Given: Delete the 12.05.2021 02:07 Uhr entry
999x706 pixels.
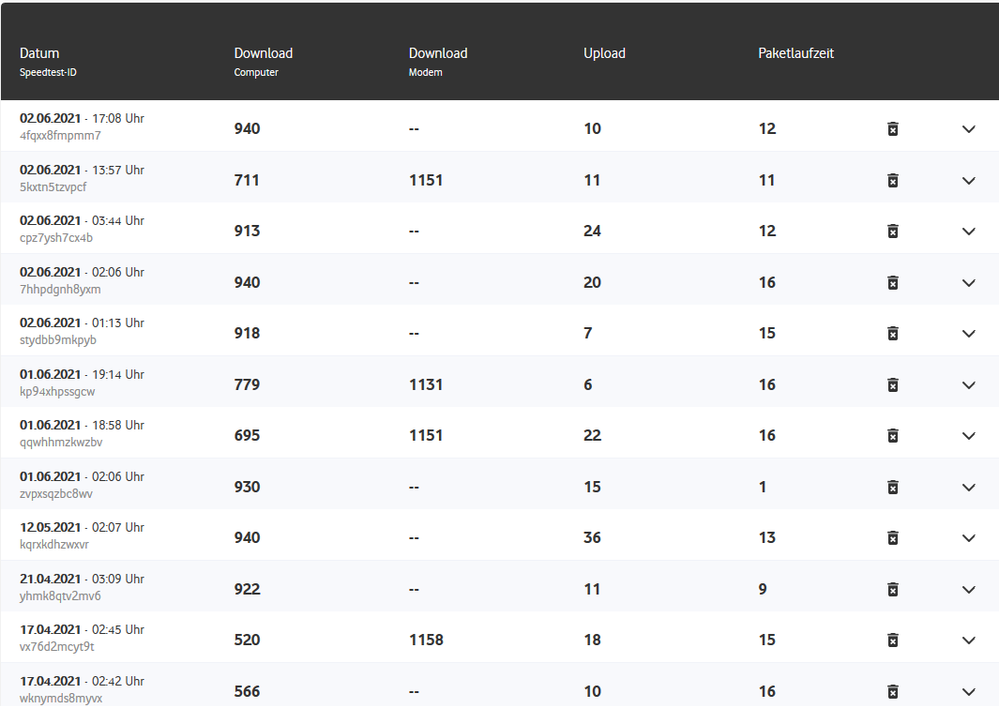Looking at the screenshot, I should click(892, 538).
